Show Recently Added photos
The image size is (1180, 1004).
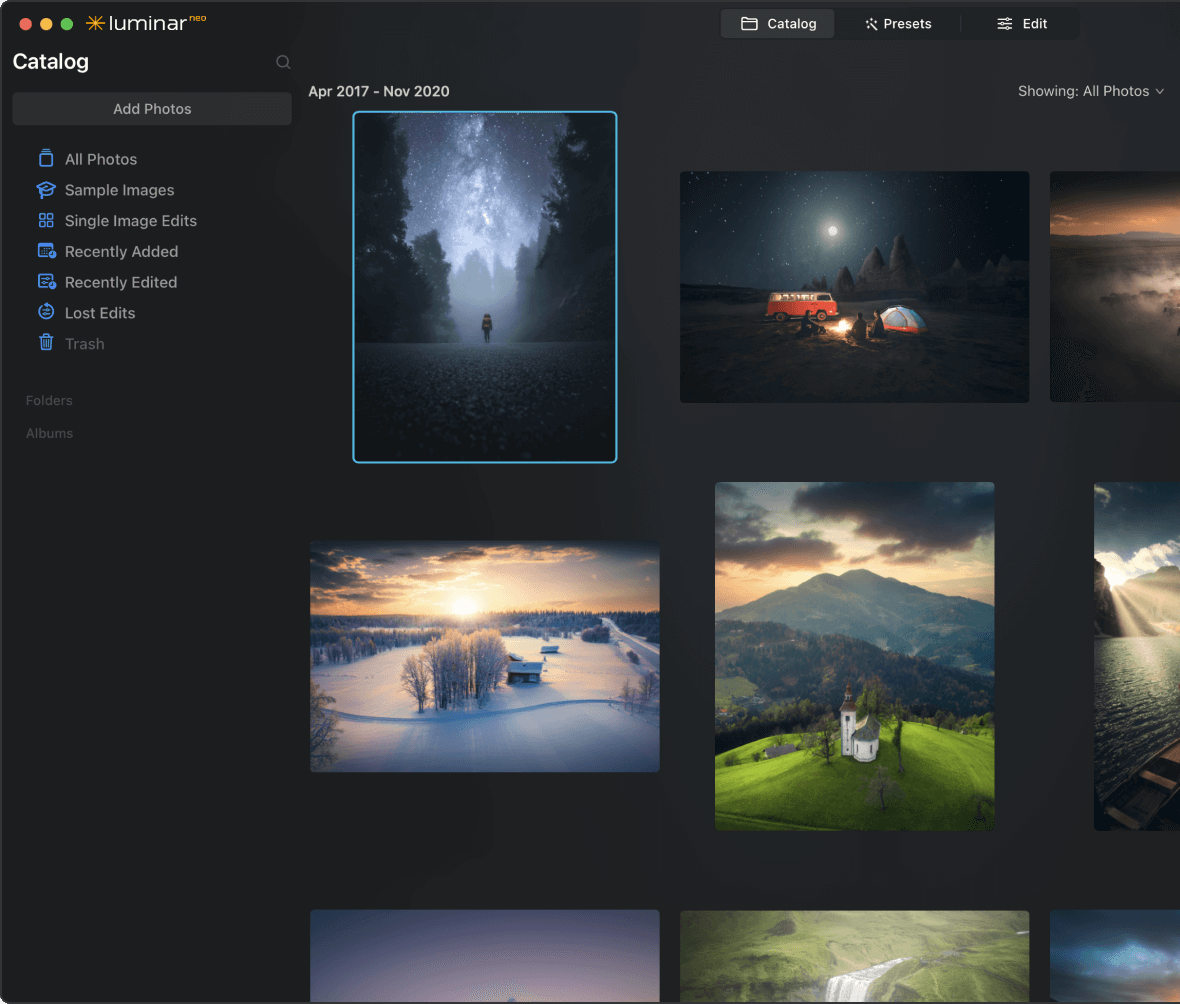(121, 252)
